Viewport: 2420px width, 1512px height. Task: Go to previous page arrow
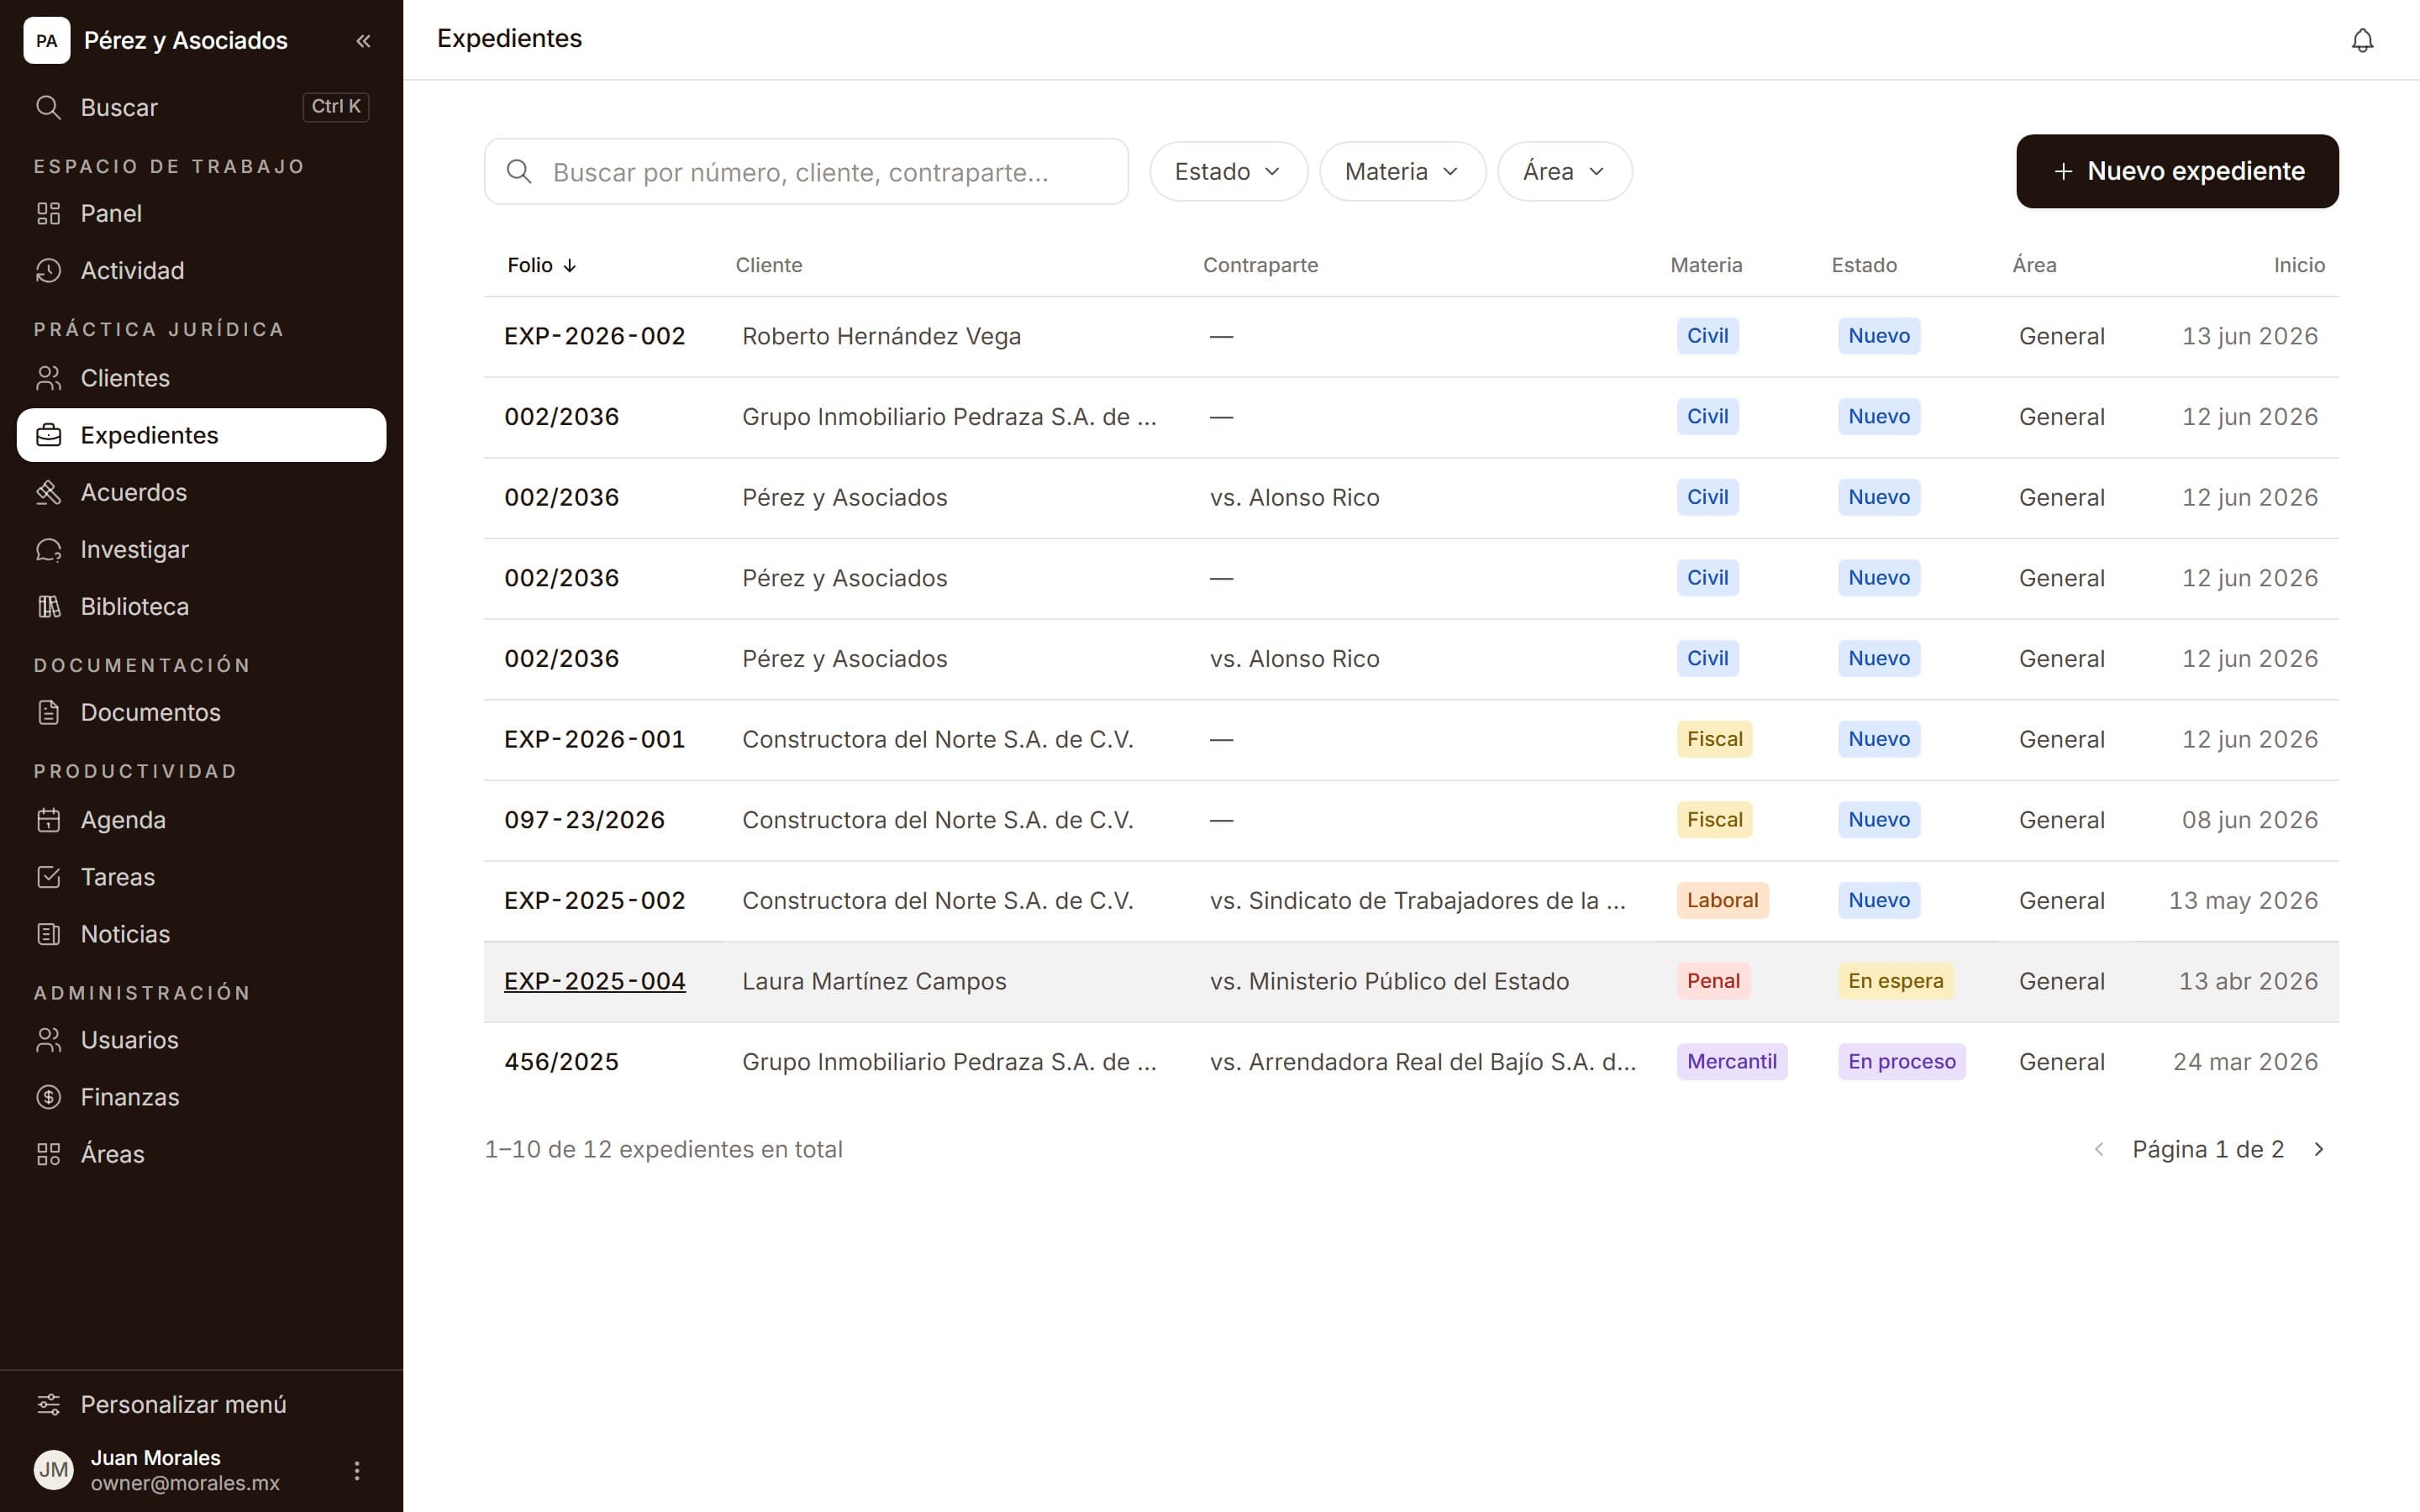pos(2099,1149)
